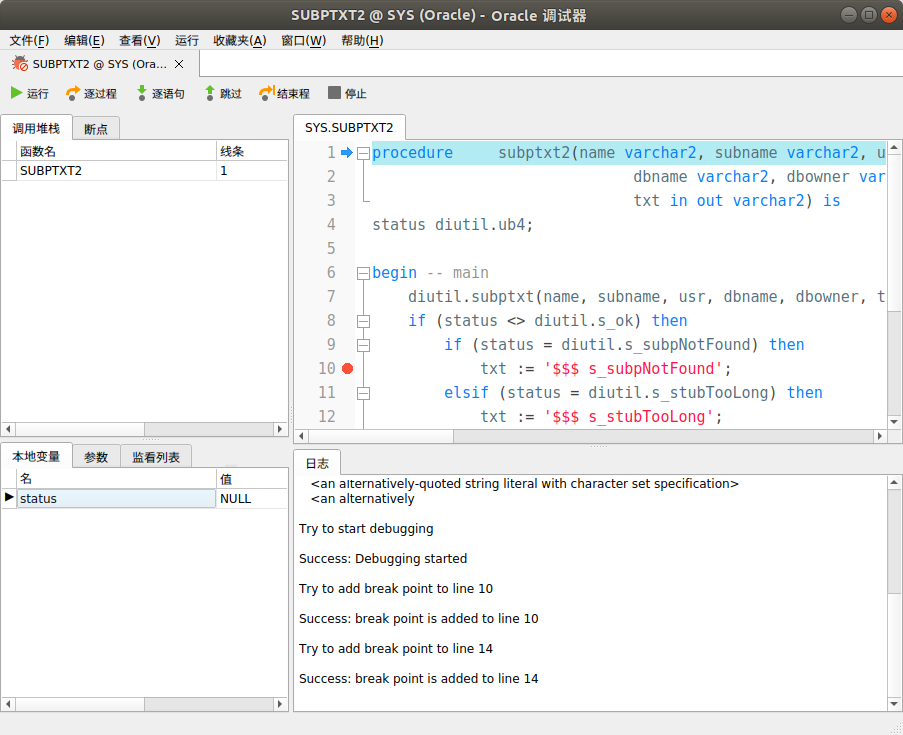Open the 运行 menu

[187, 40]
